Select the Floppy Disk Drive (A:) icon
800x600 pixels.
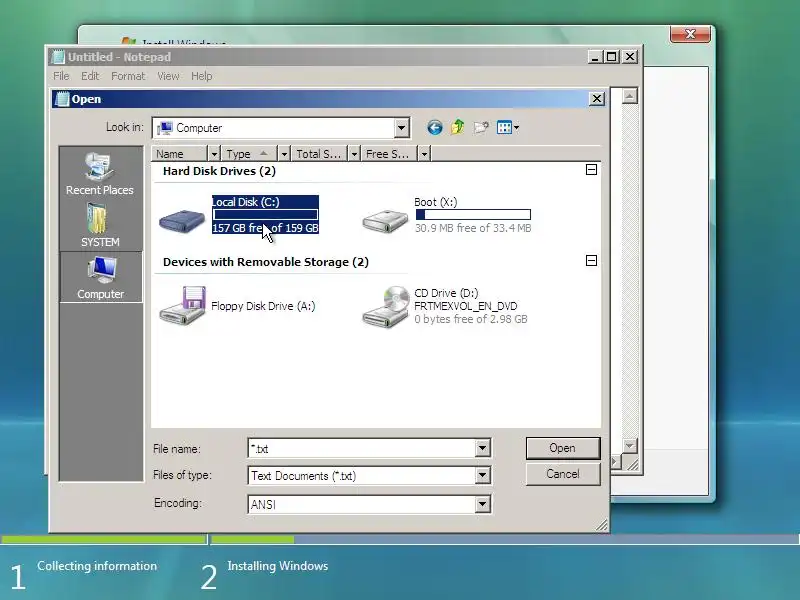point(182,306)
